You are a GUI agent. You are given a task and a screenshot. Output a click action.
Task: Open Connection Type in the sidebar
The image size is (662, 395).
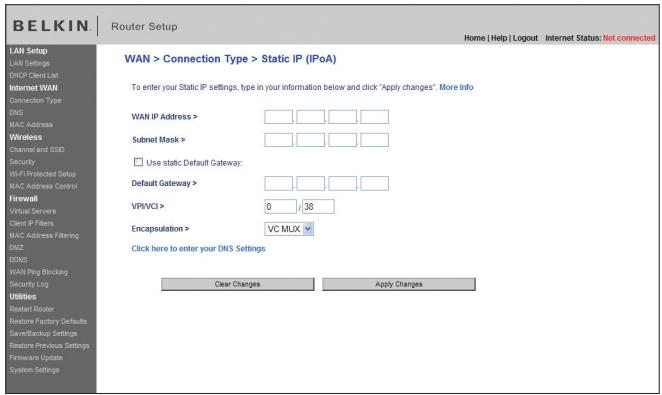tap(35, 100)
